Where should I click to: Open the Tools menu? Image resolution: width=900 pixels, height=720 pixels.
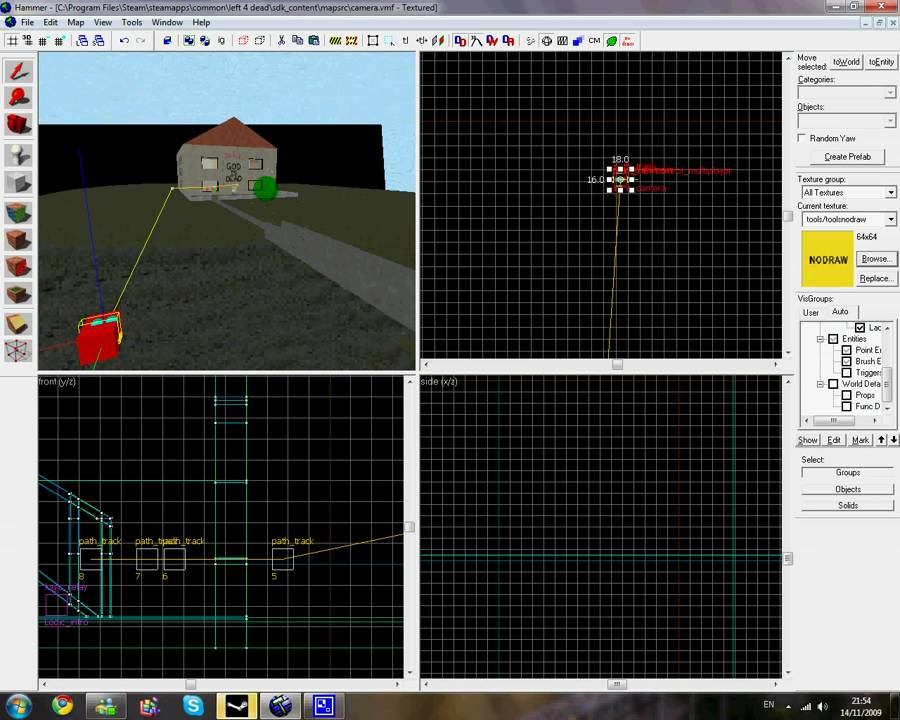click(x=131, y=22)
